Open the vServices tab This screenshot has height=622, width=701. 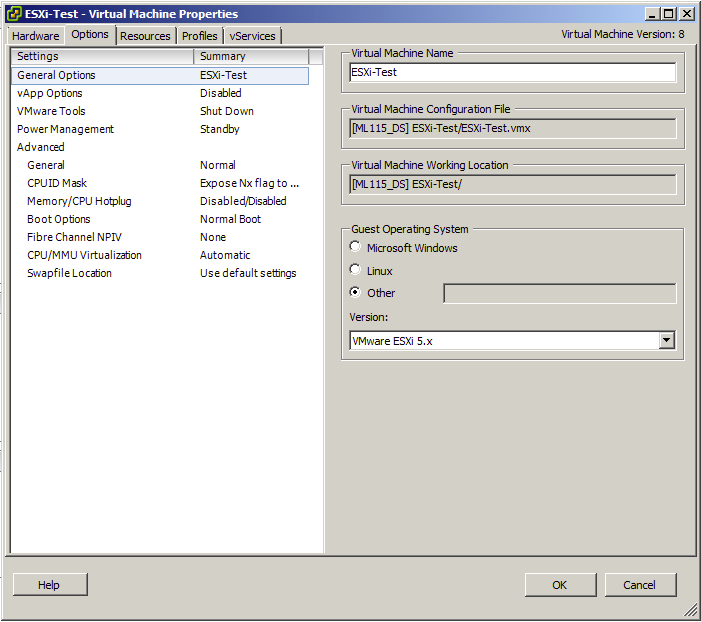pos(252,36)
